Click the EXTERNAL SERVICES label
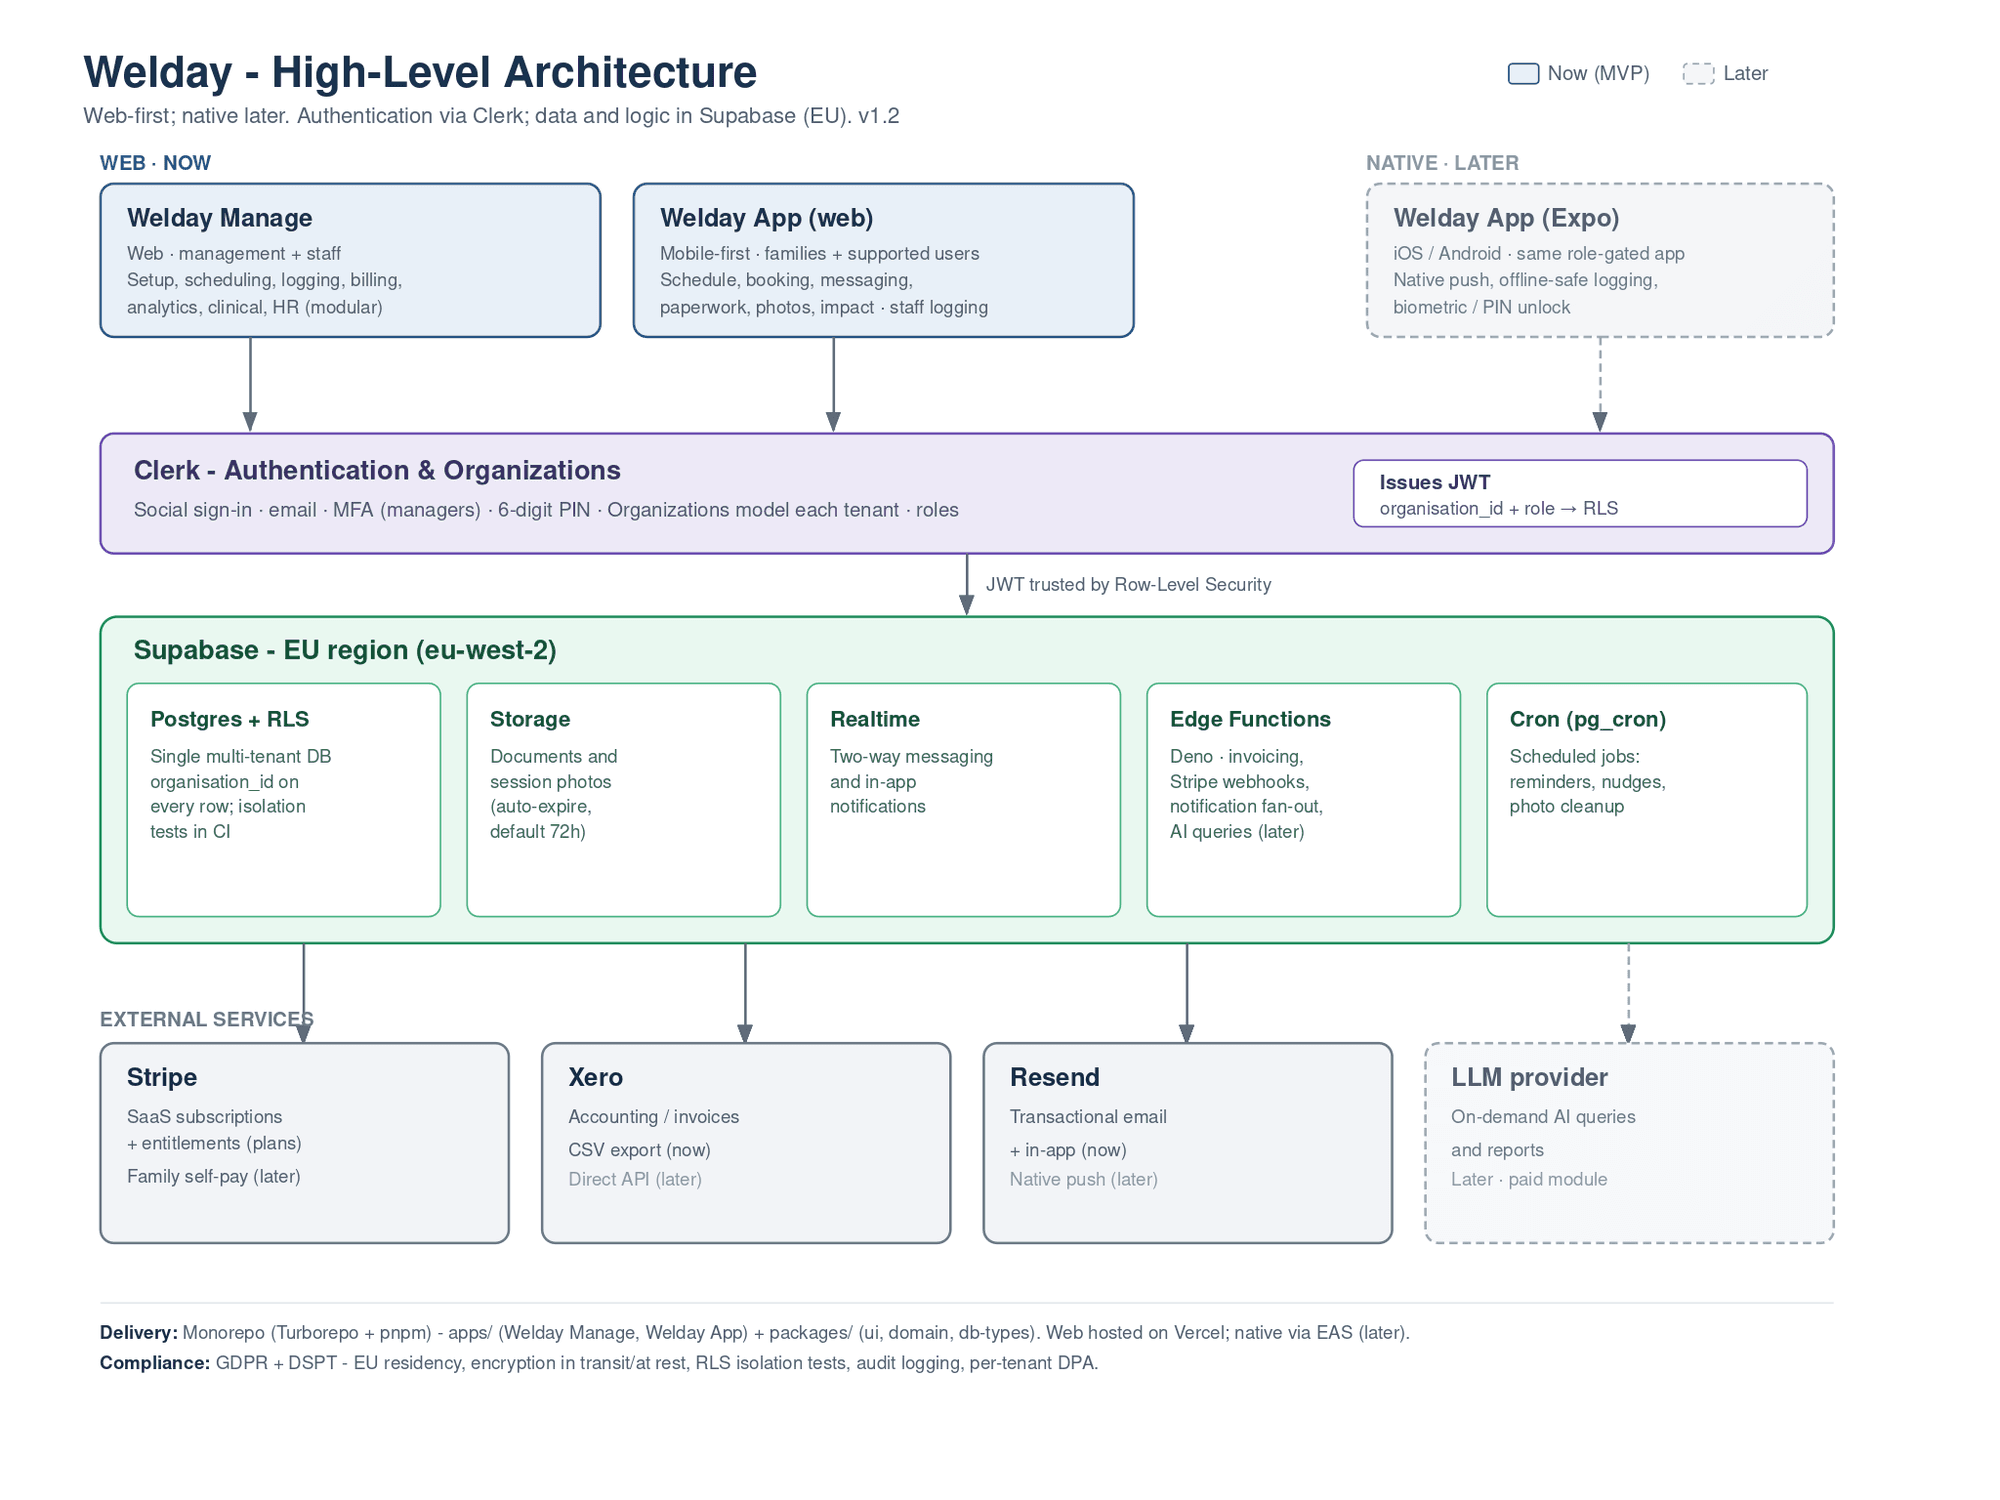 click(207, 1019)
